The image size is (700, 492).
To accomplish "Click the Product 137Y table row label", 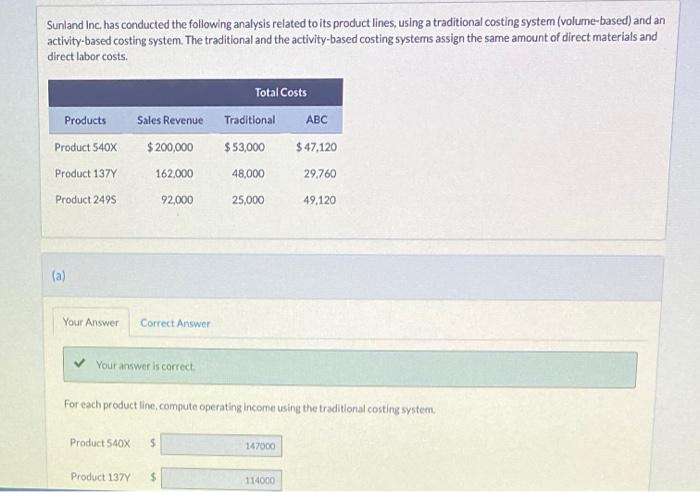I will [x=86, y=173].
